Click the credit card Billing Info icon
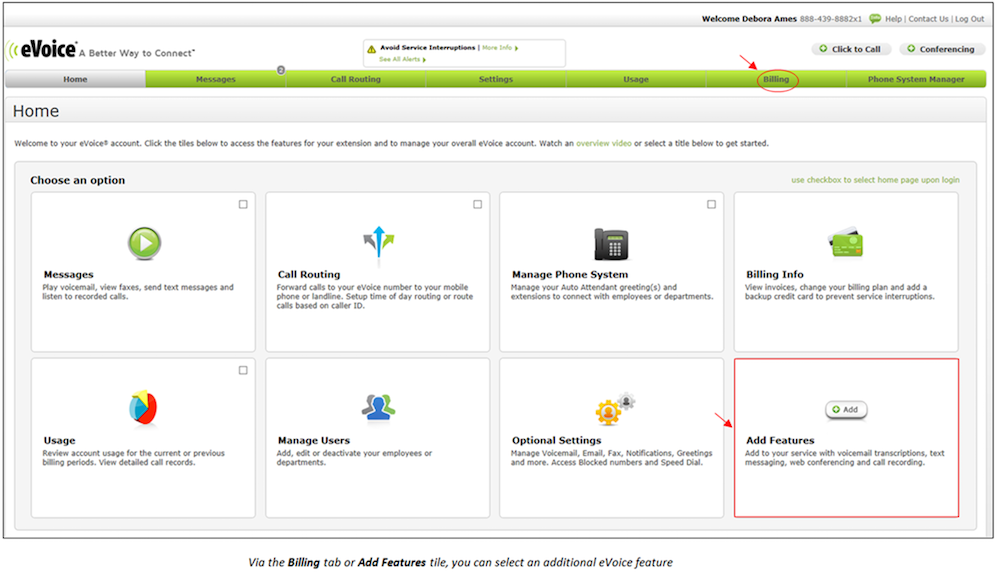 tap(846, 242)
